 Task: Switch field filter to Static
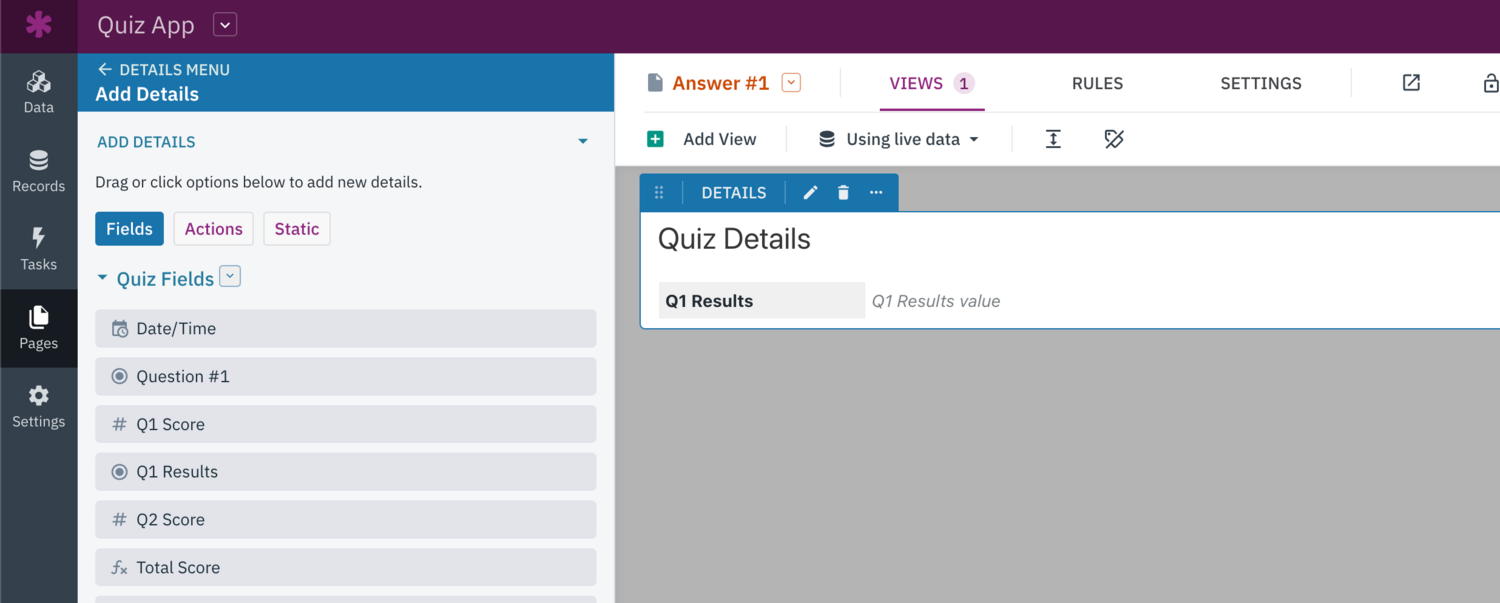point(296,228)
